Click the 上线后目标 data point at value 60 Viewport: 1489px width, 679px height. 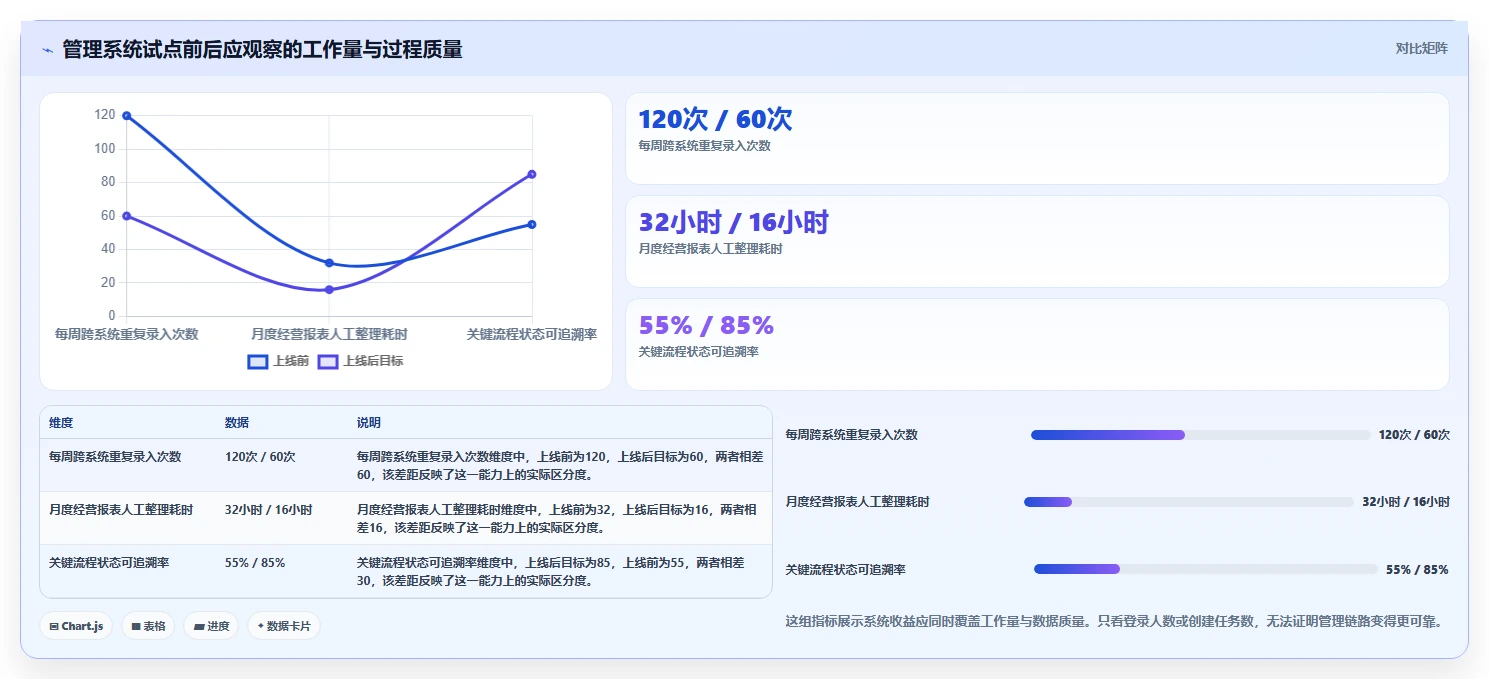[x=127, y=216]
